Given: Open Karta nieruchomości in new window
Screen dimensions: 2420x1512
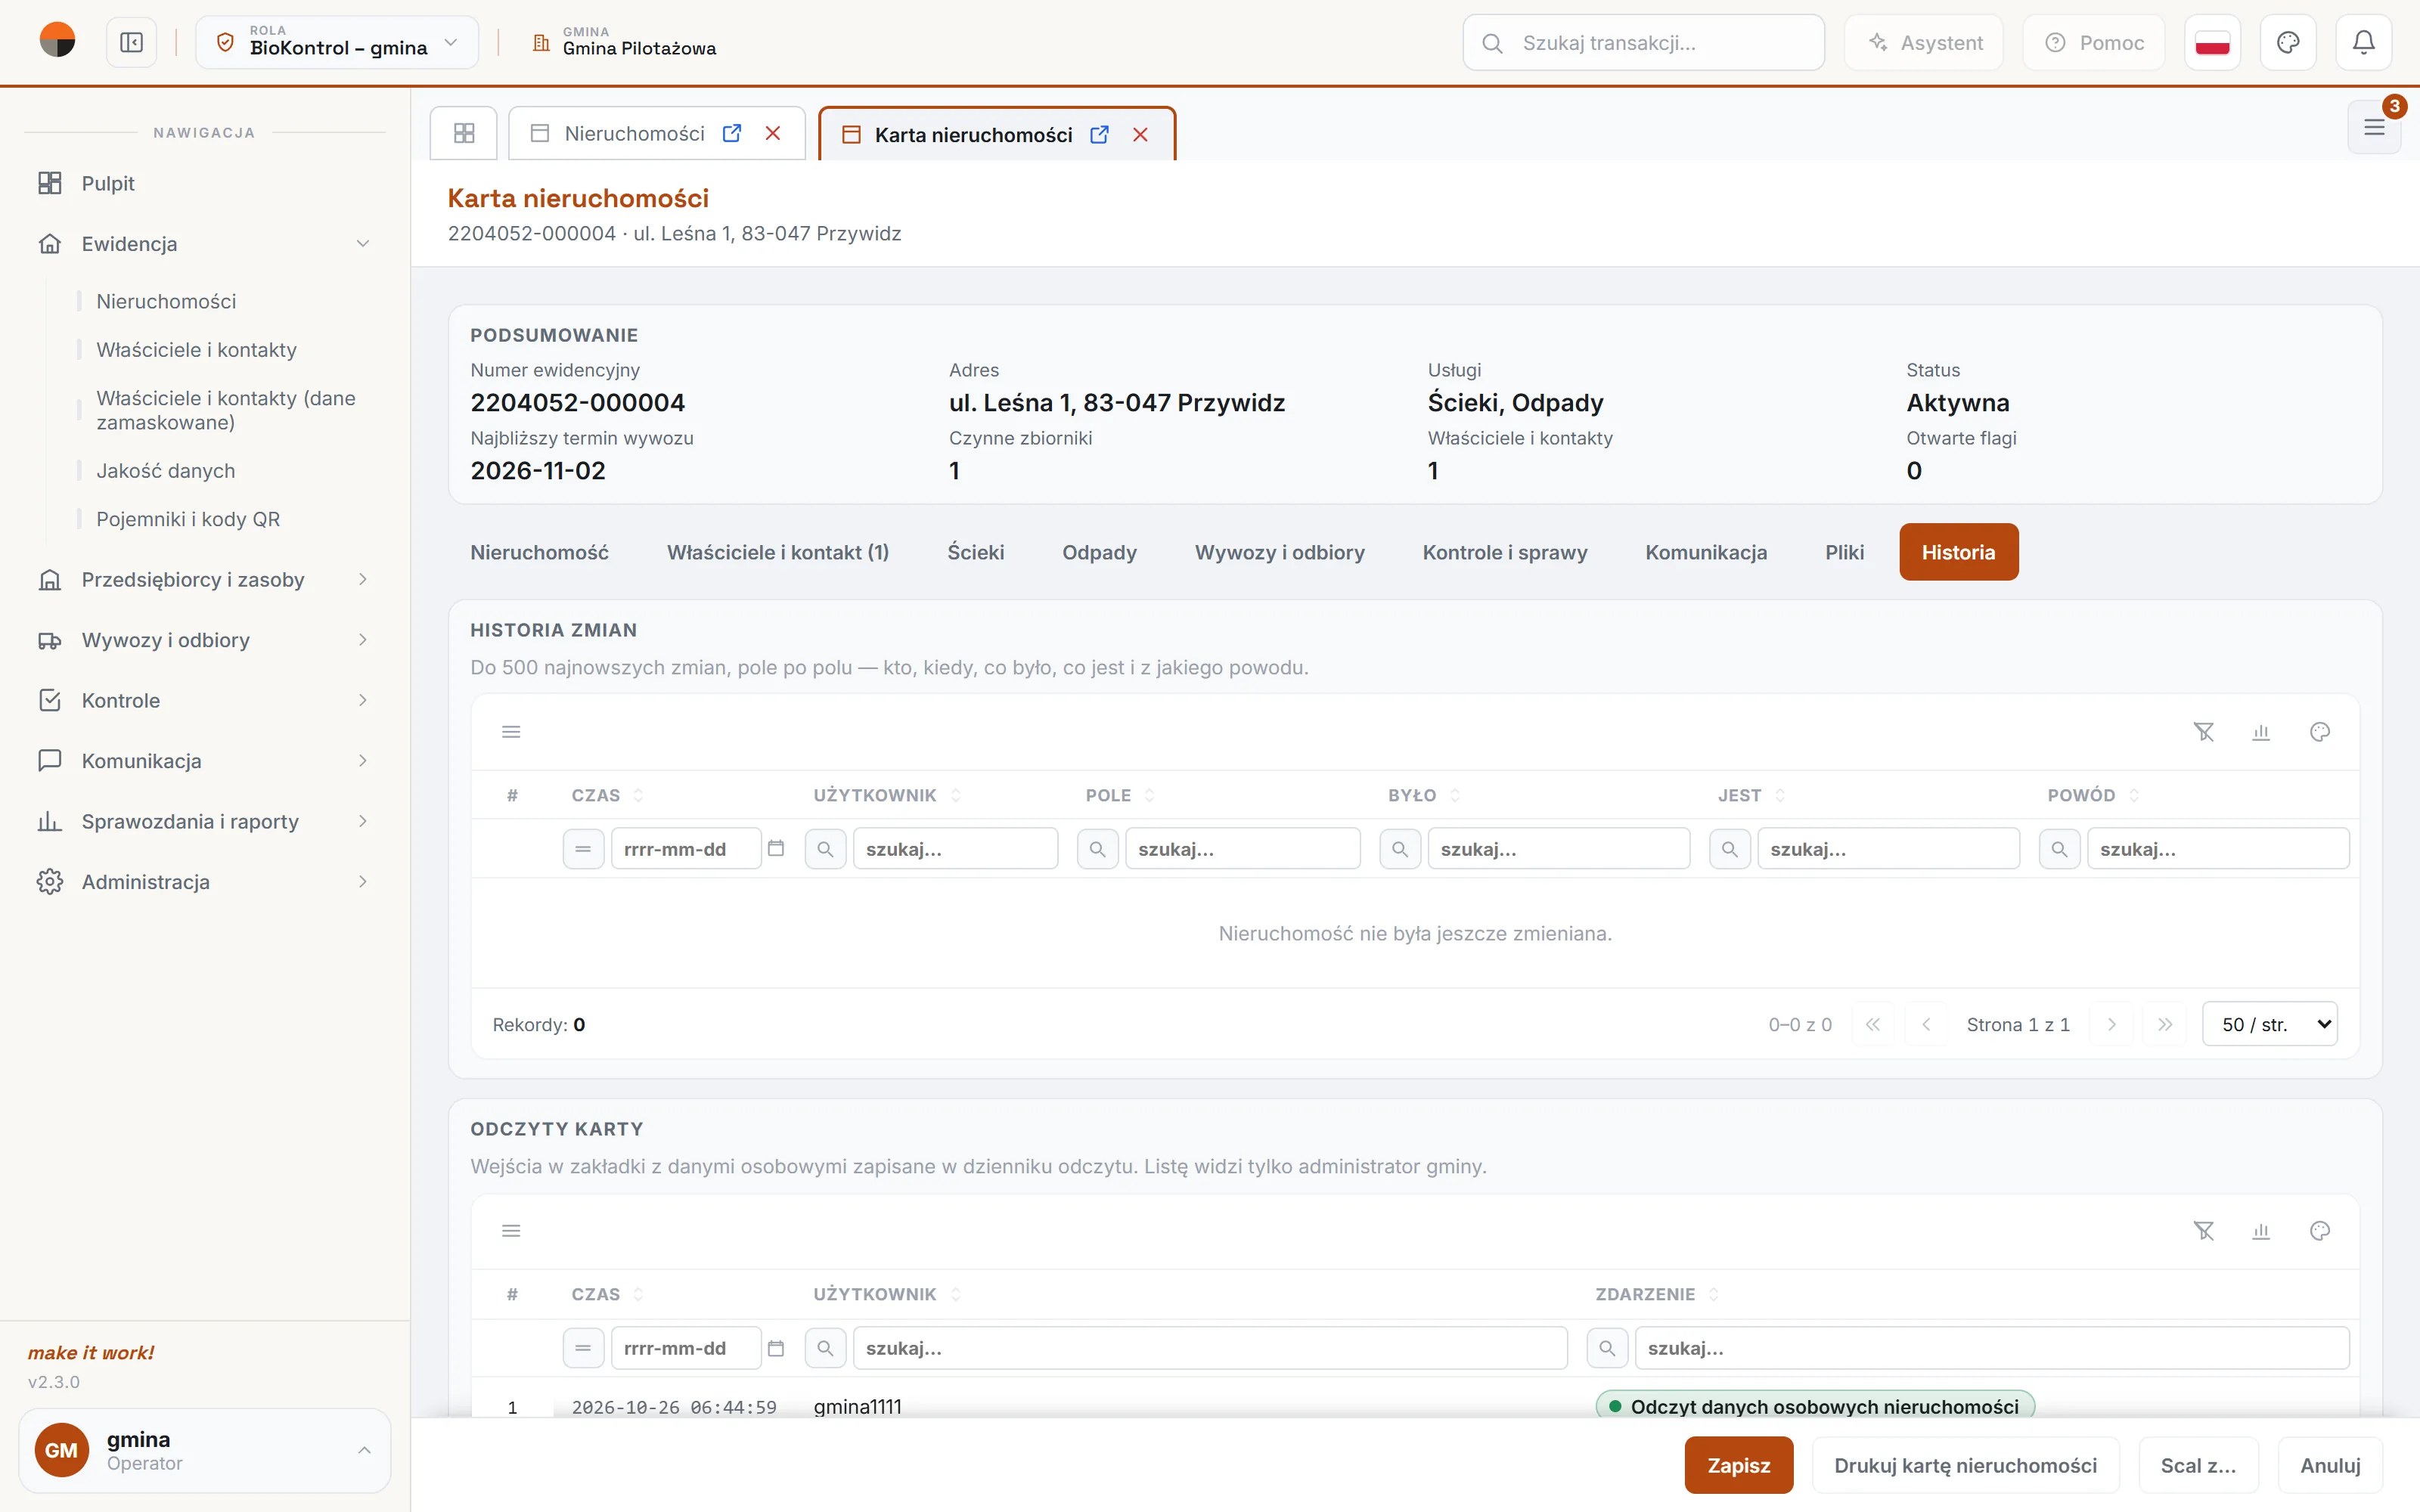Looking at the screenshot, I should point(1099,135).
